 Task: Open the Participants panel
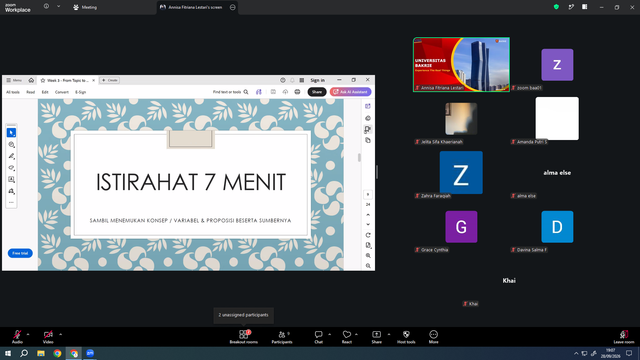tap(282, 336)
